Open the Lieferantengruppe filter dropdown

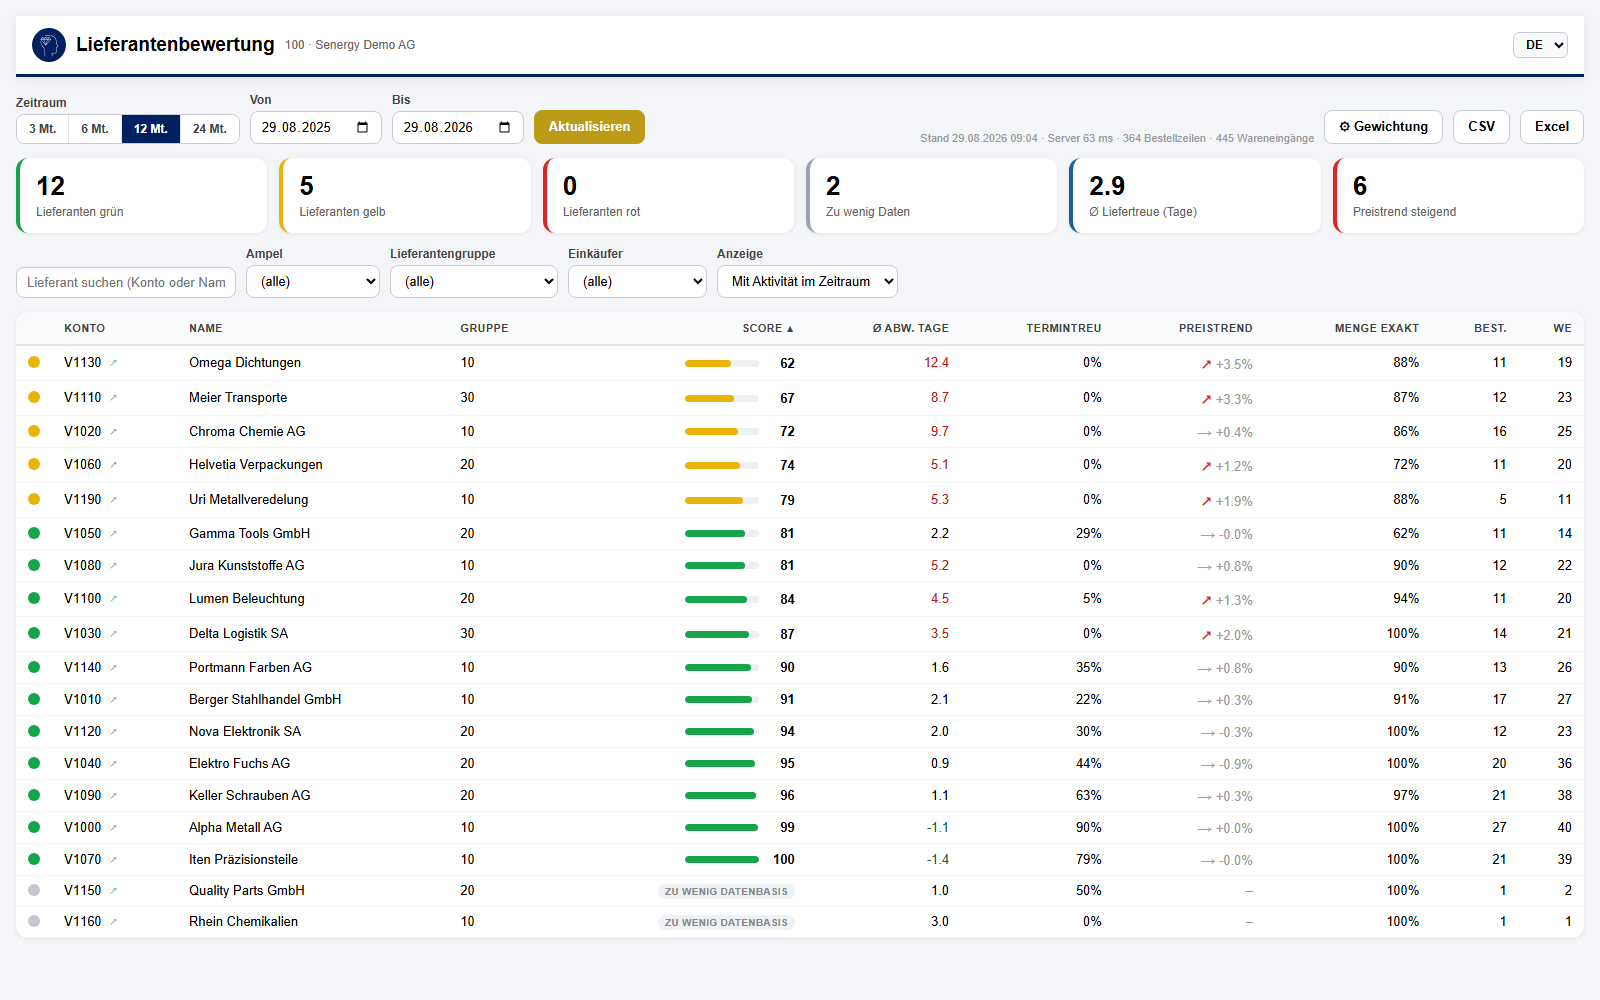coord(474,282)
